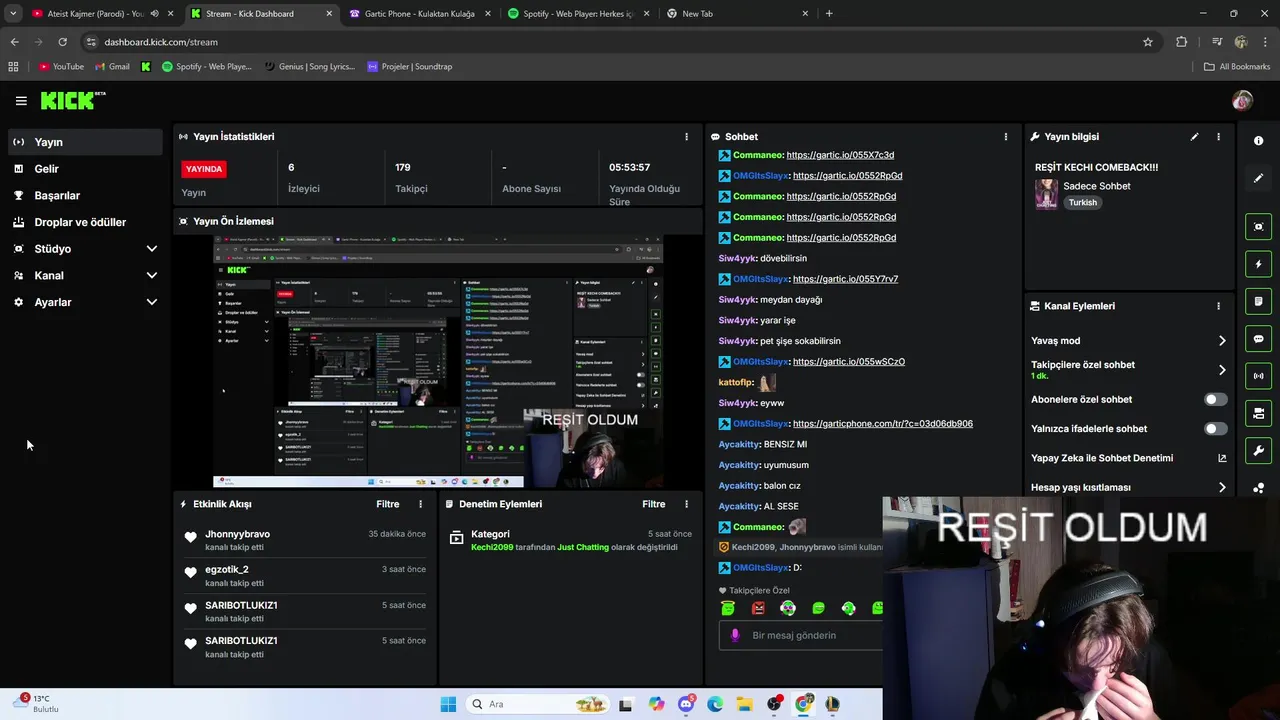Image resolution: width=1280 pixels, height=720 pixels.
Task: Open the Etkinlik Akışı Filtre dropdown
Action: pyautogui.click(x=387, y=504)
